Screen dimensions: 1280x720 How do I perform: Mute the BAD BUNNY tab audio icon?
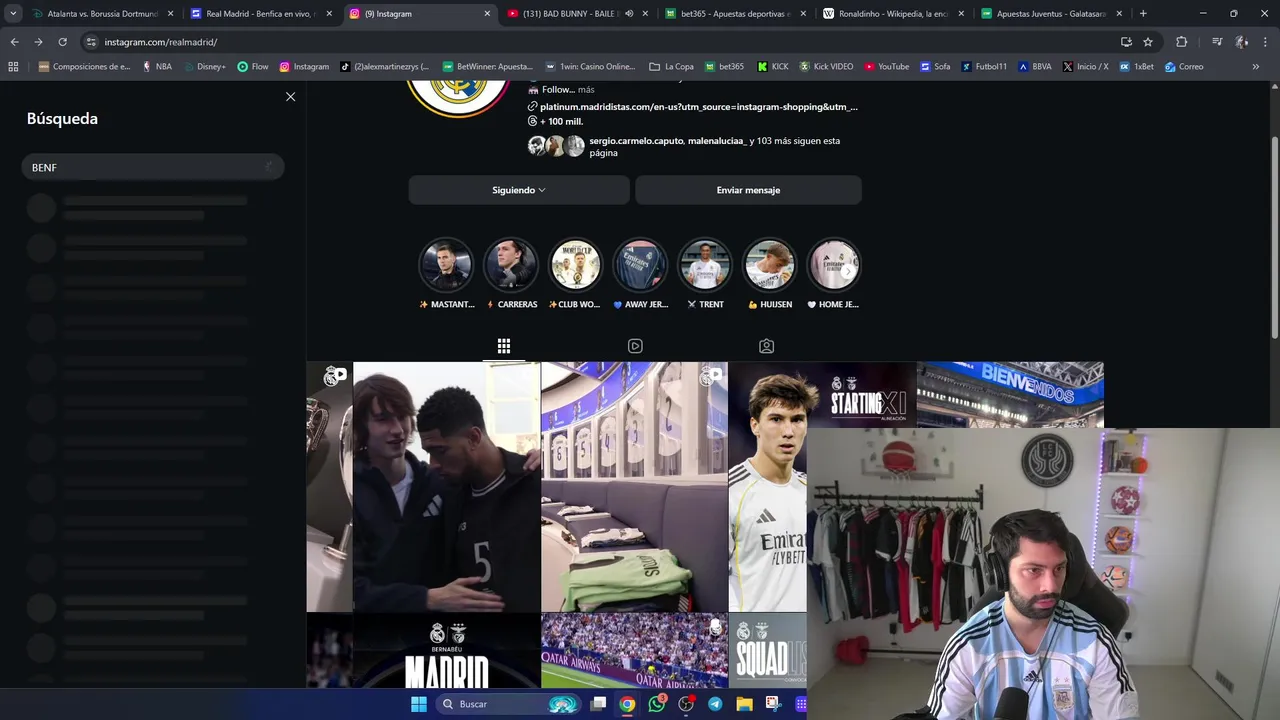pos(629,14)
